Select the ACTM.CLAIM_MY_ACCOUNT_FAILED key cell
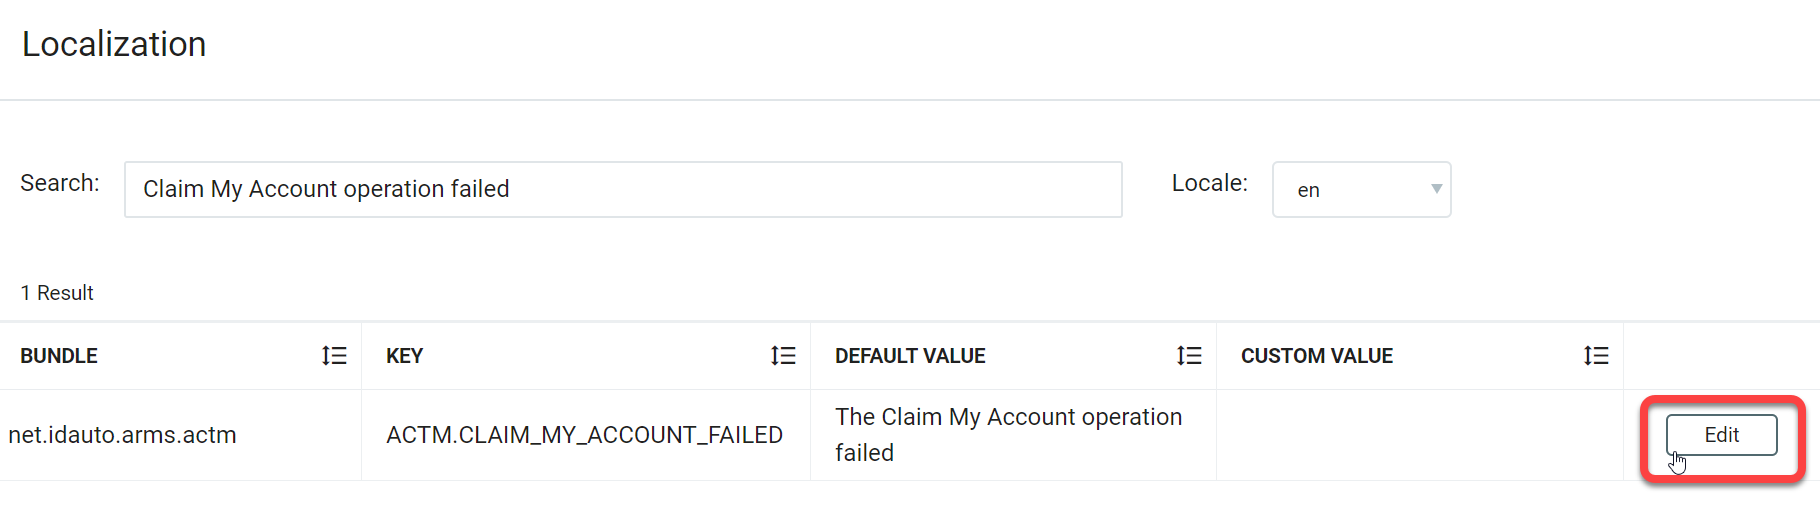Viewport: 1820px width, 514px height. coord(585,435)
